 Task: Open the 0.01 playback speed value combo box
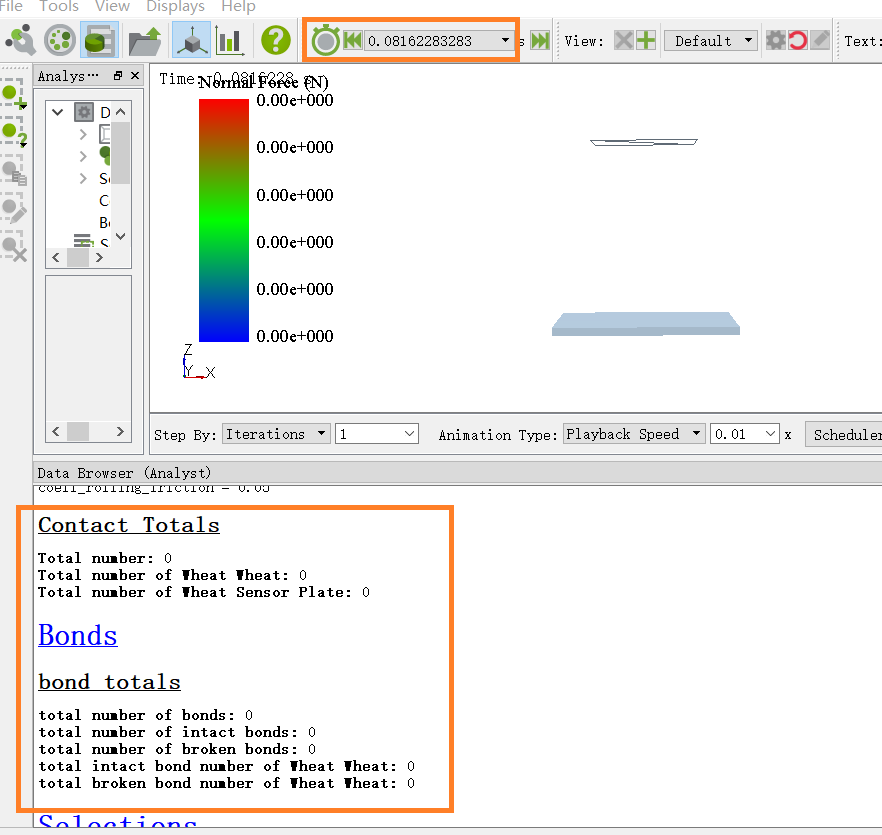click(745, 434)
